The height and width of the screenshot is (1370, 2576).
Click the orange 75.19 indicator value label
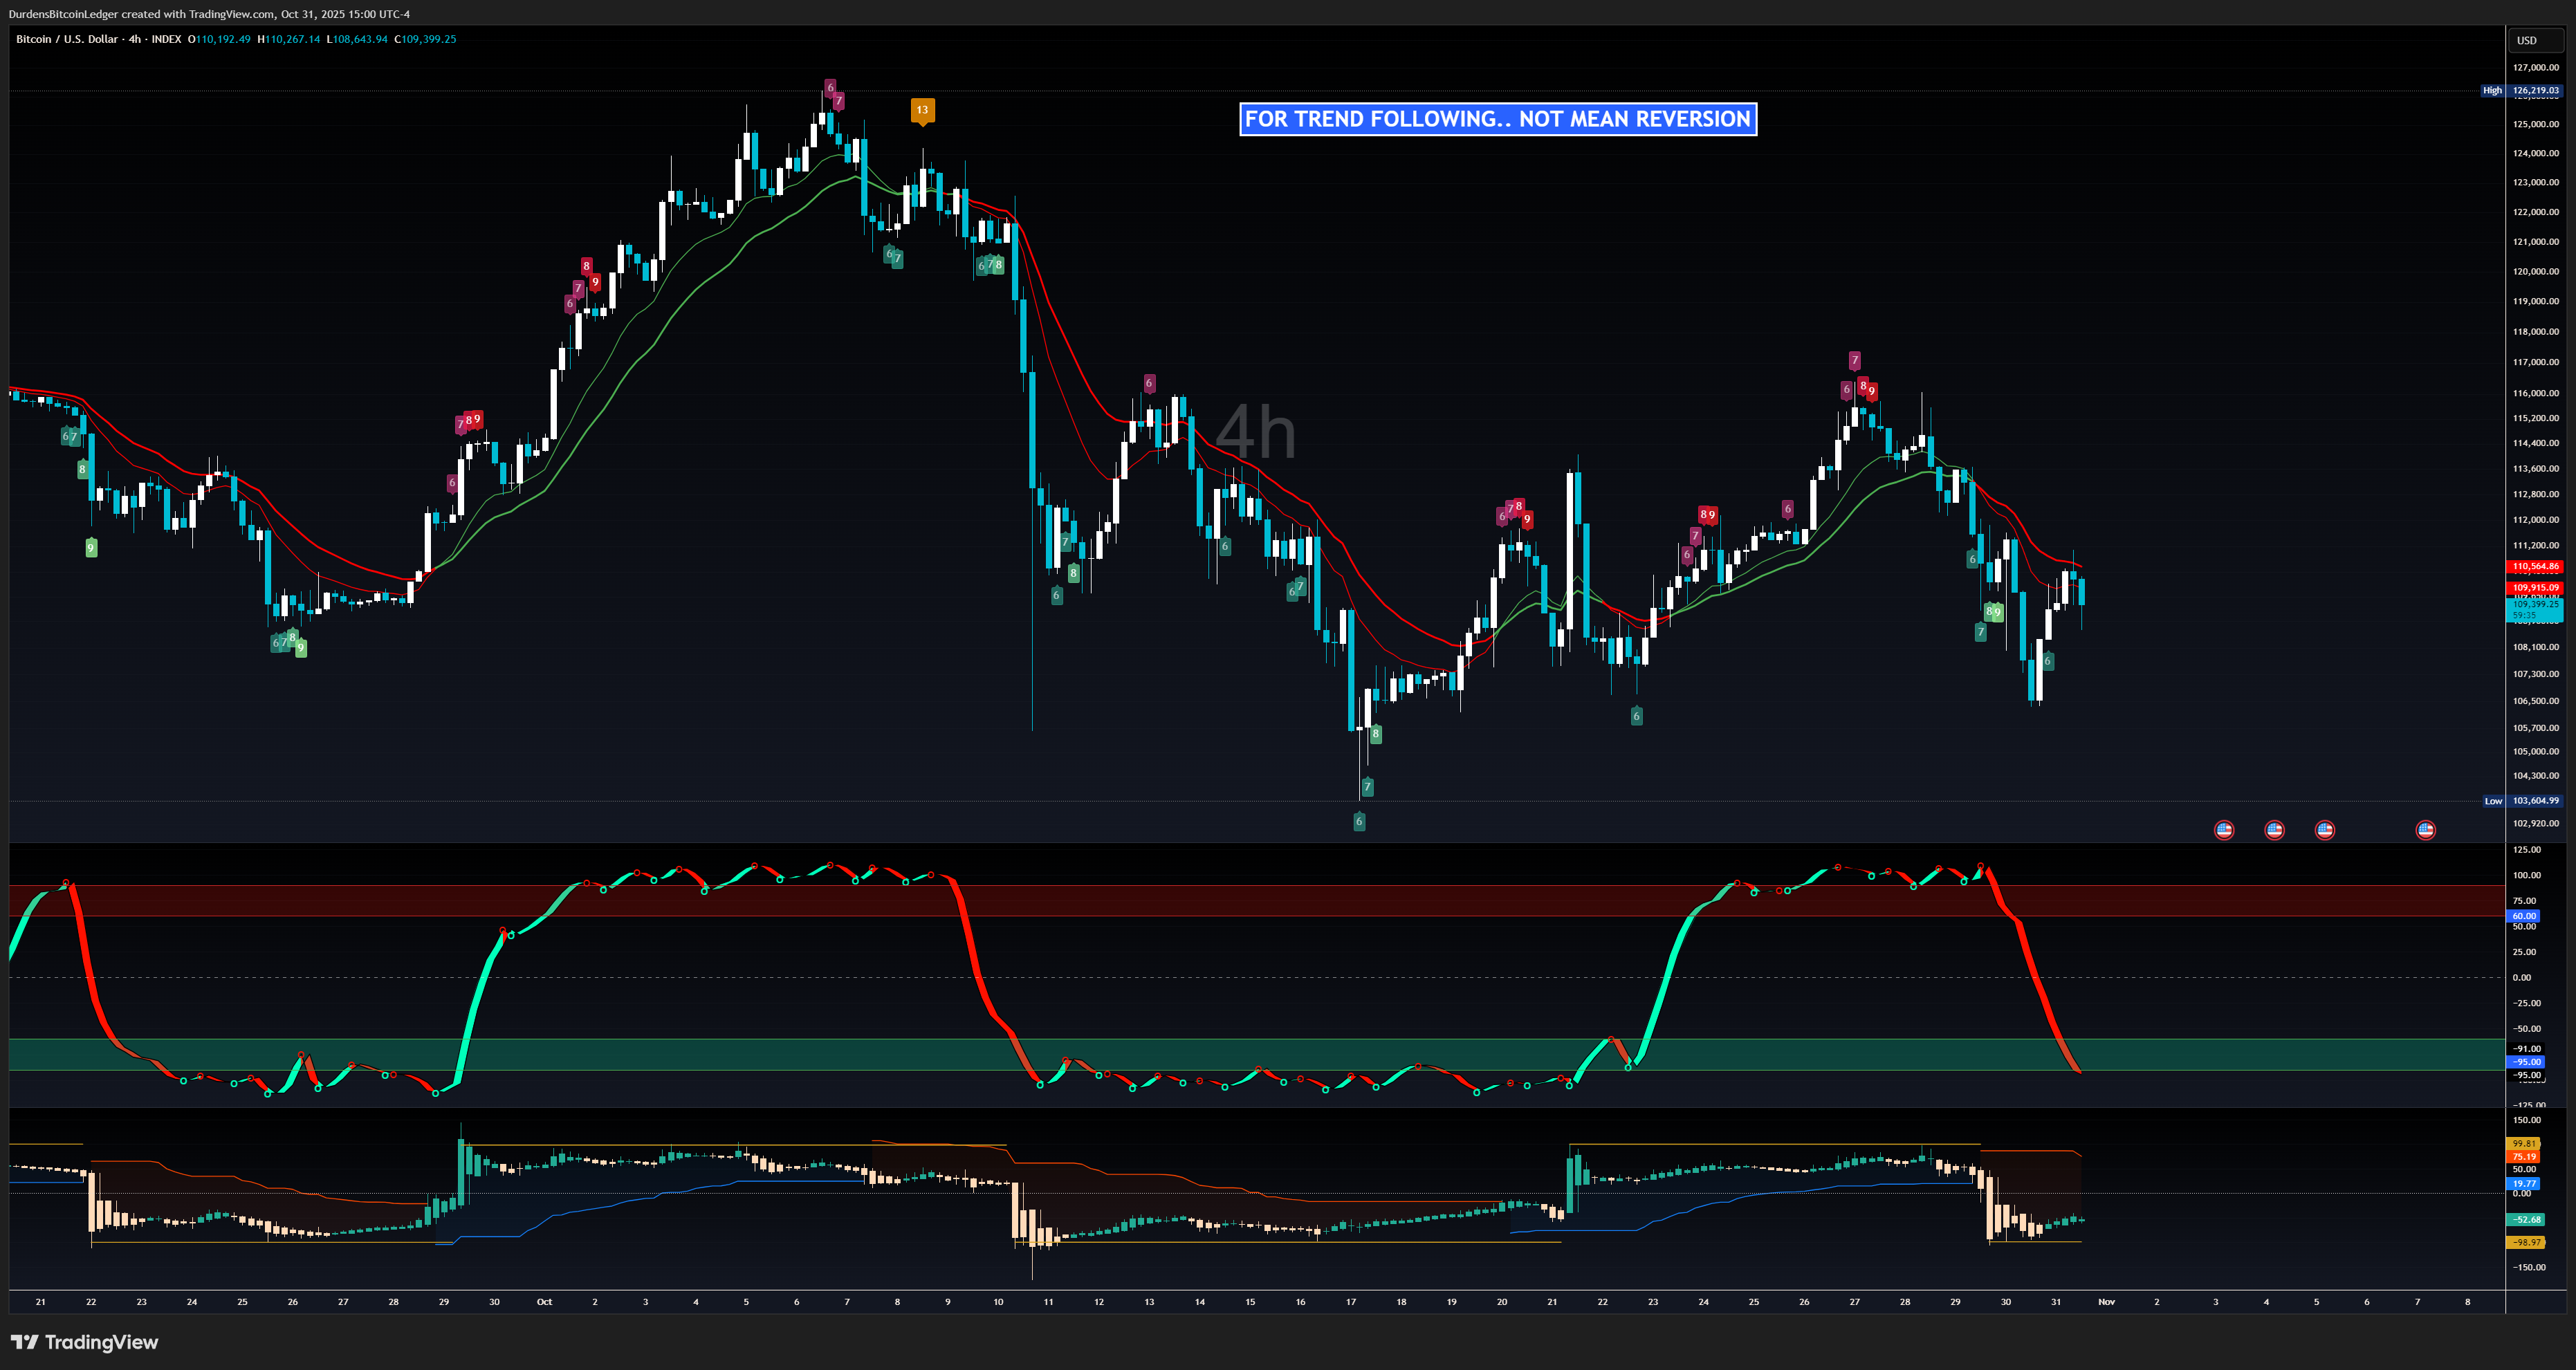tap(2524, 1157)
